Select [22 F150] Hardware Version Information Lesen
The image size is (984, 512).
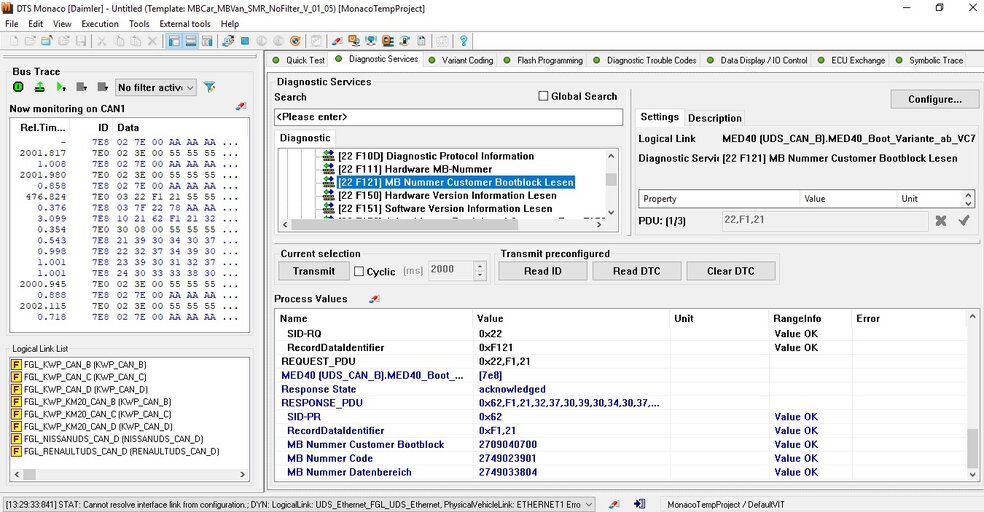point(447,195)
